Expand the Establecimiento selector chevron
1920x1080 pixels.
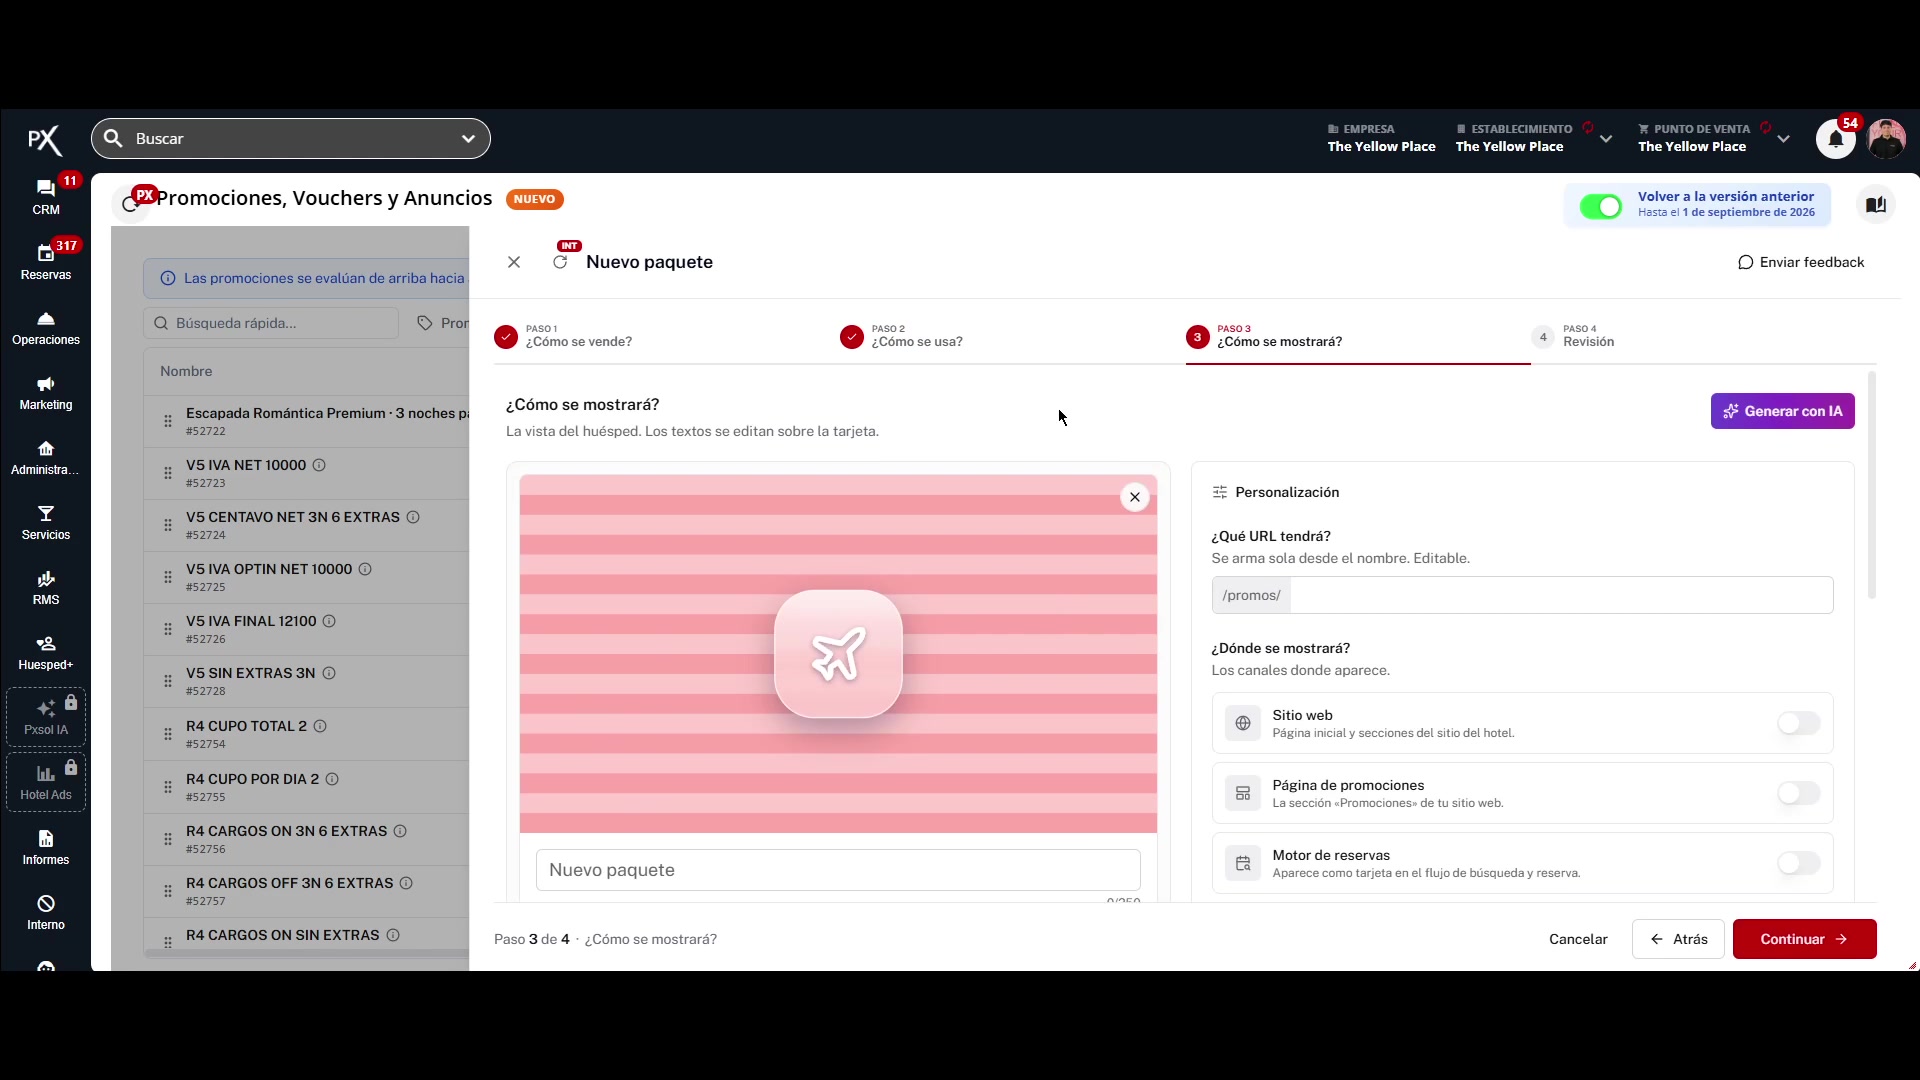[1606, 139]
